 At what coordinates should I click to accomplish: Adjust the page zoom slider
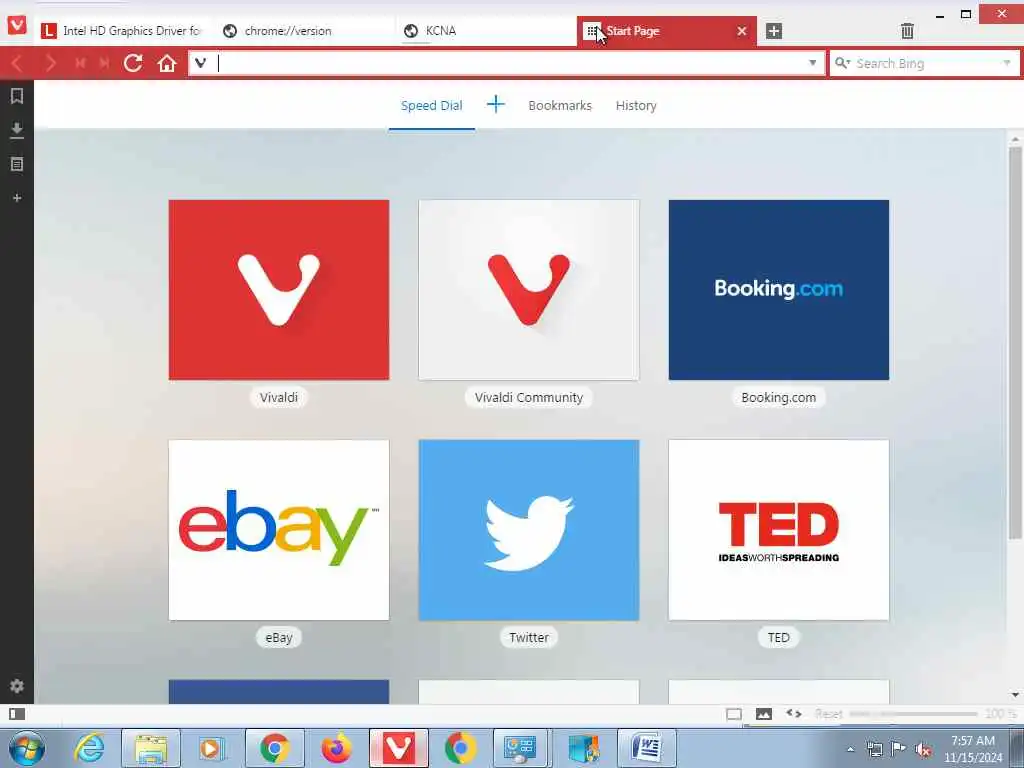tap(913, 714)
